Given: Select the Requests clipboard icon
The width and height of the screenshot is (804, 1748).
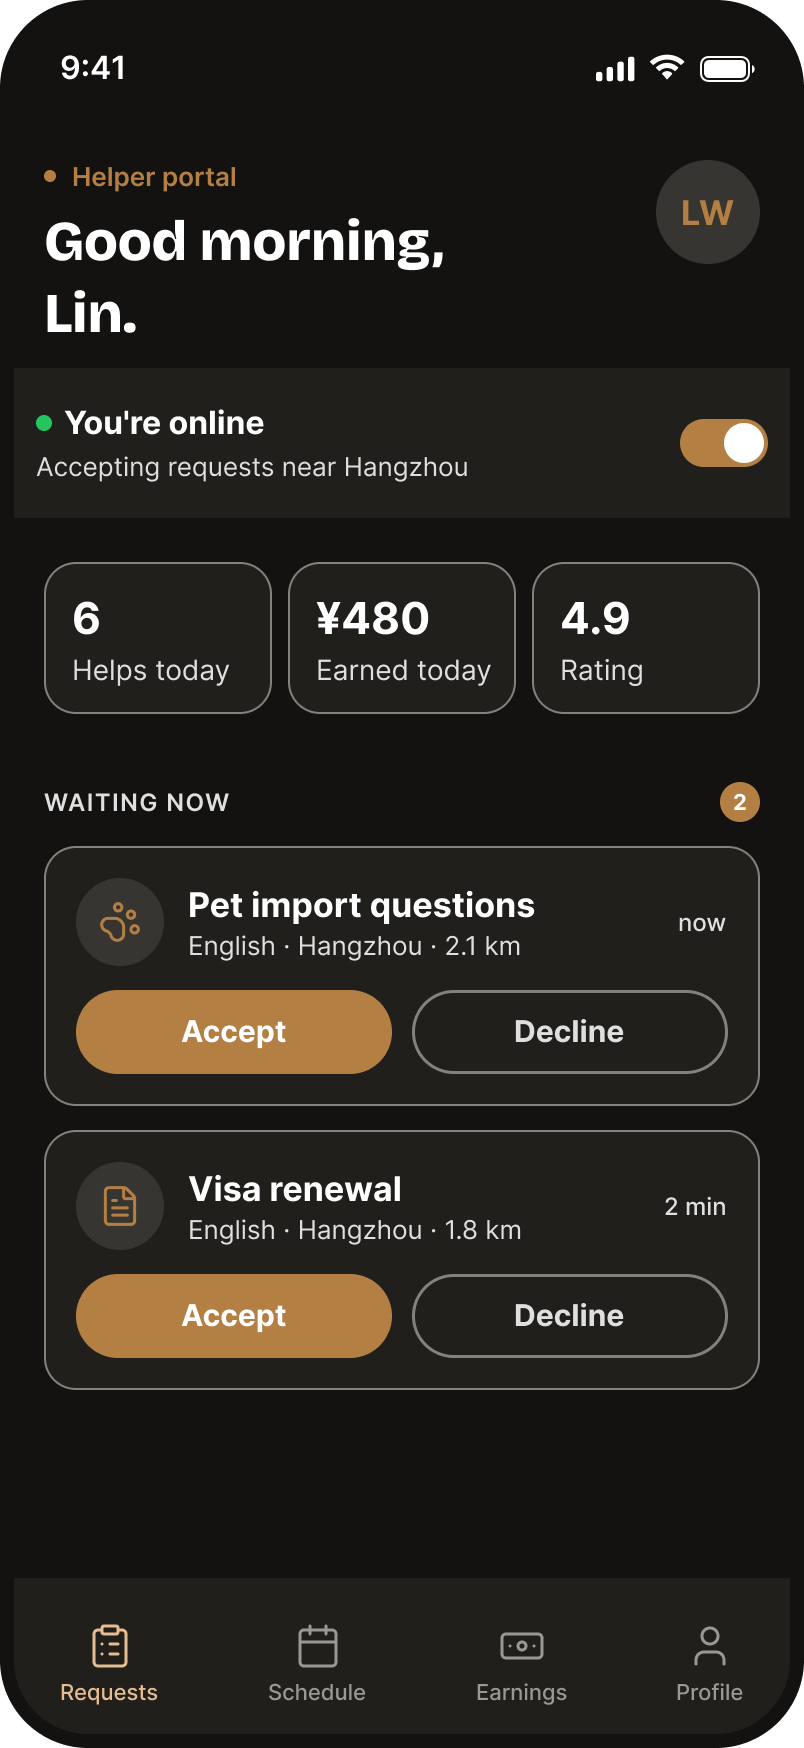Looking at the screenshot, I should [110, 1646].
